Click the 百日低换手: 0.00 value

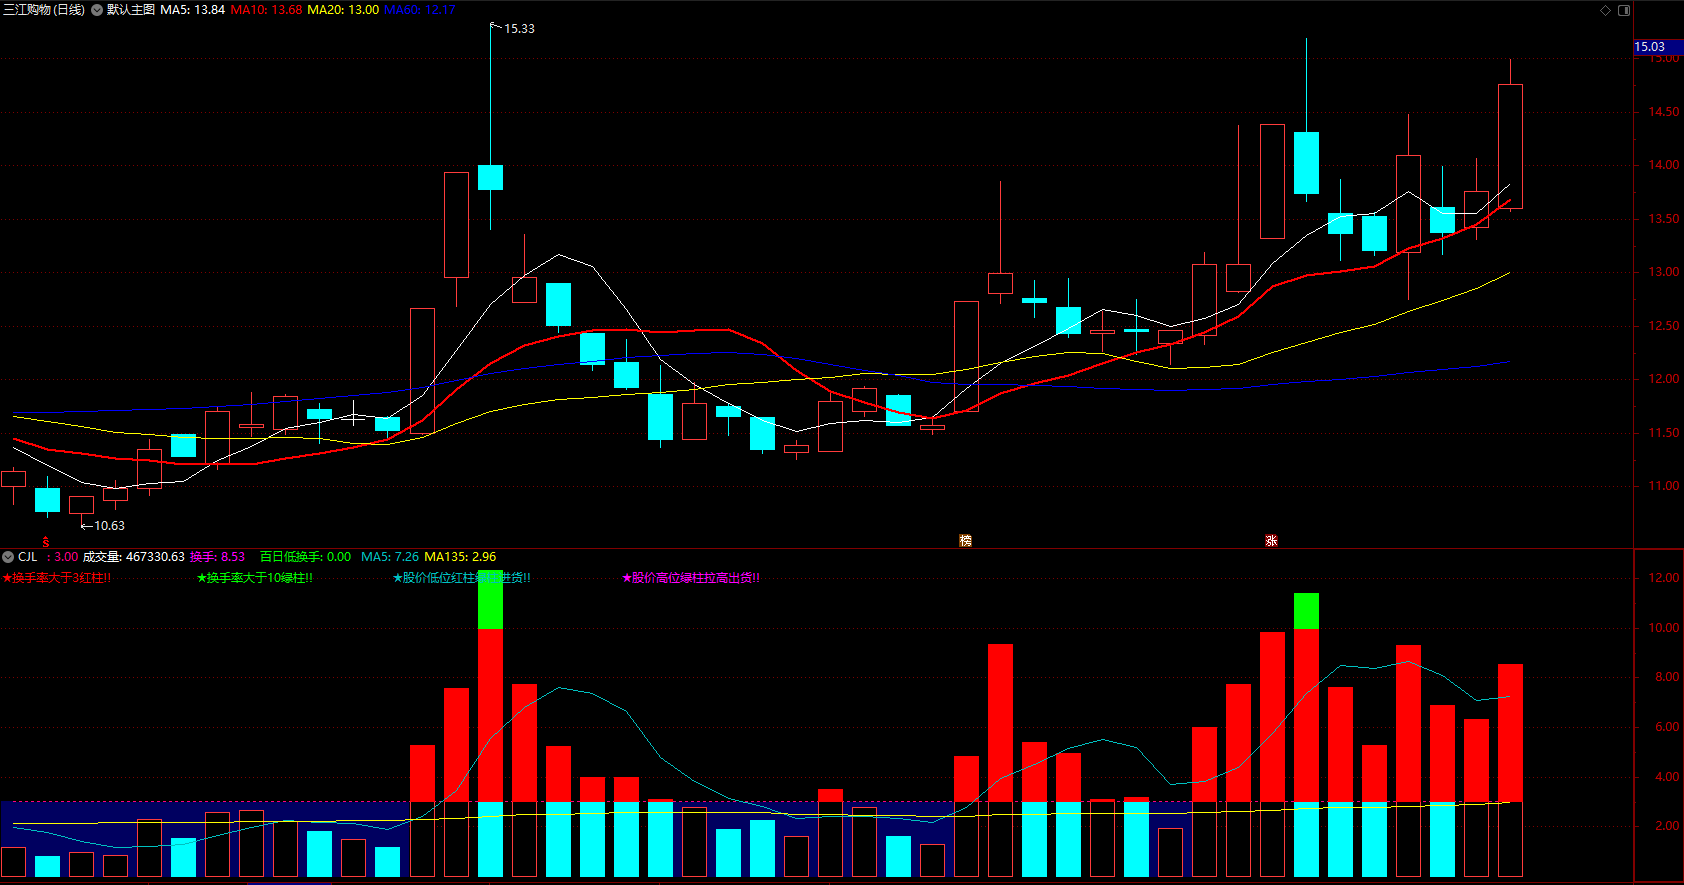tap(305, 557)
